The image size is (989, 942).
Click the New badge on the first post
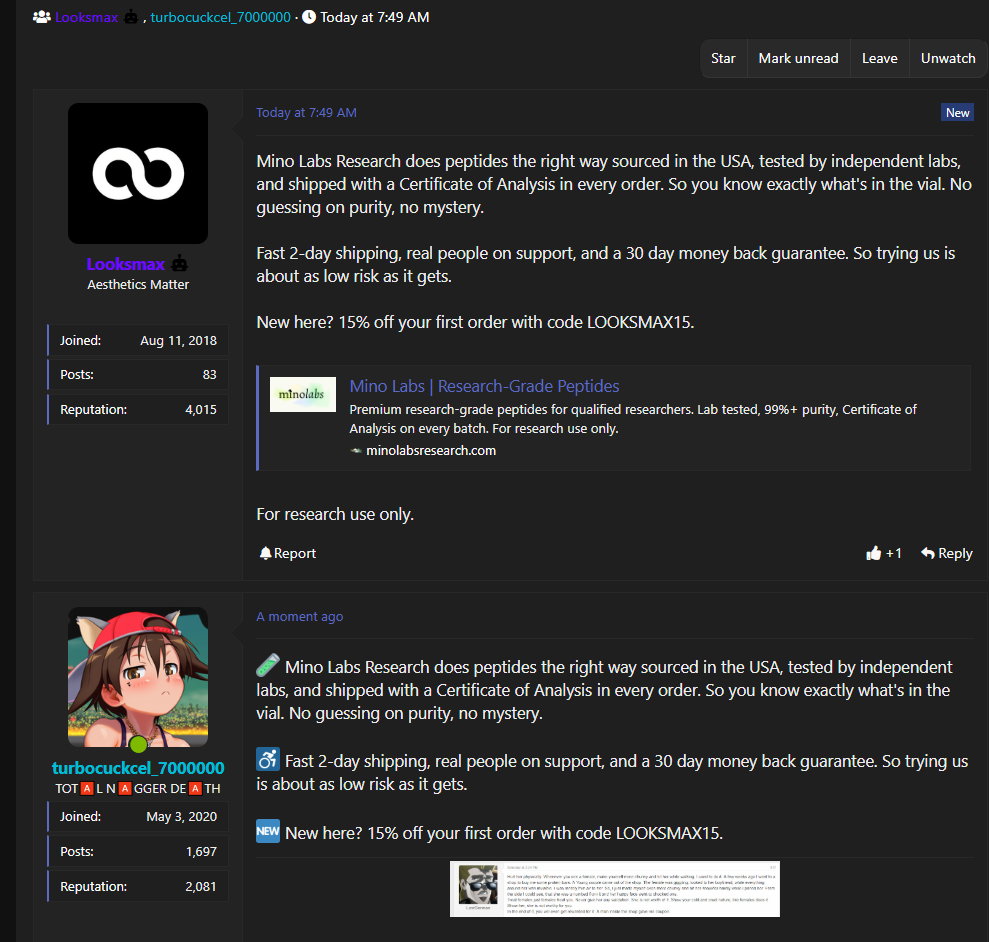click(957, 112)
